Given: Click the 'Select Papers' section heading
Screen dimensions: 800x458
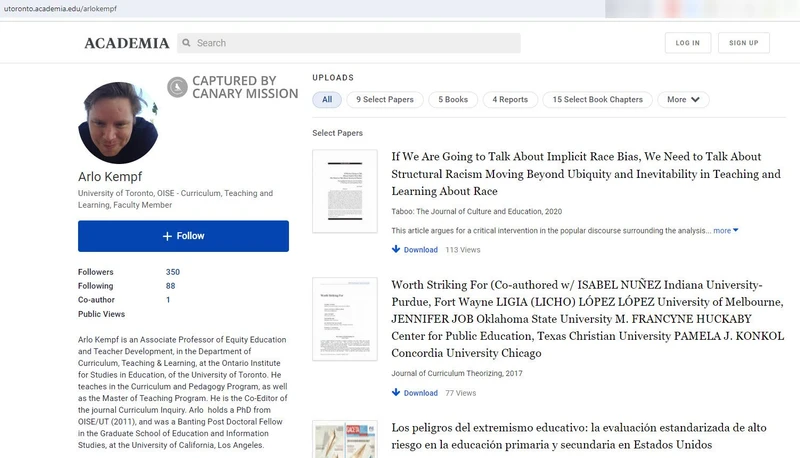Looking at the screenshot, I should (x=337, y=133).
